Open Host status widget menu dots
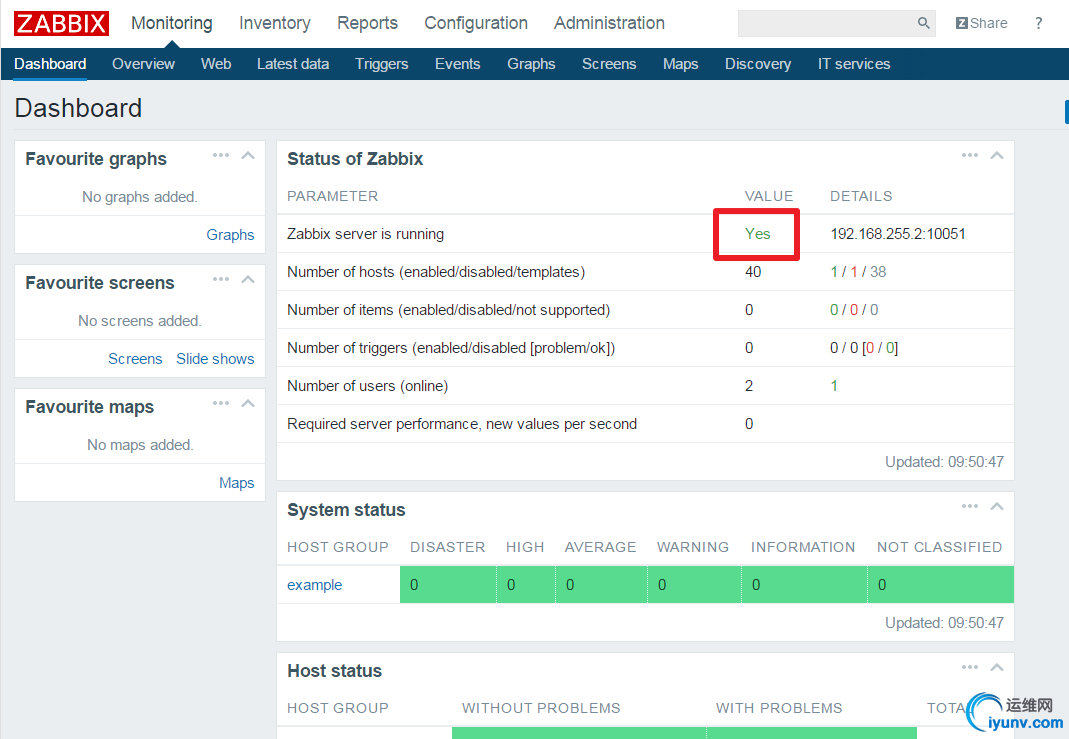The width and height of the screenshot is (1069, 739). pyautogui.click(x=970, y=667)
